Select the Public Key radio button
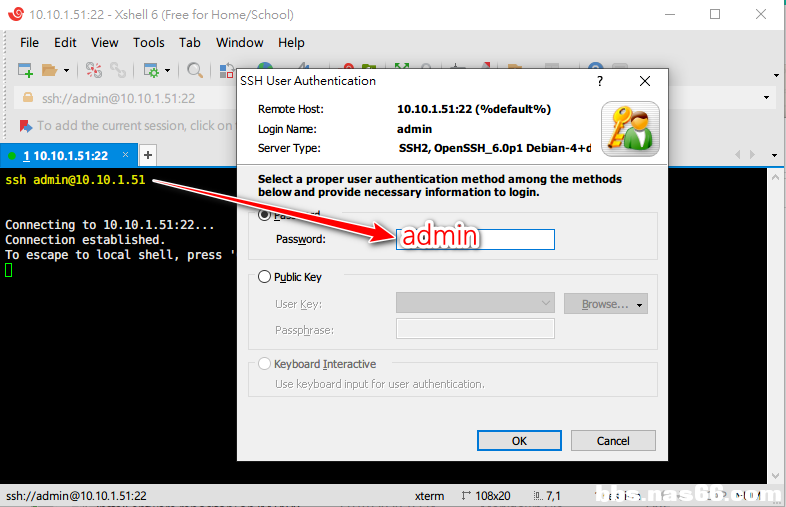Image resolution: width=786 pixels, height=507 pixels. click(264, 277)
